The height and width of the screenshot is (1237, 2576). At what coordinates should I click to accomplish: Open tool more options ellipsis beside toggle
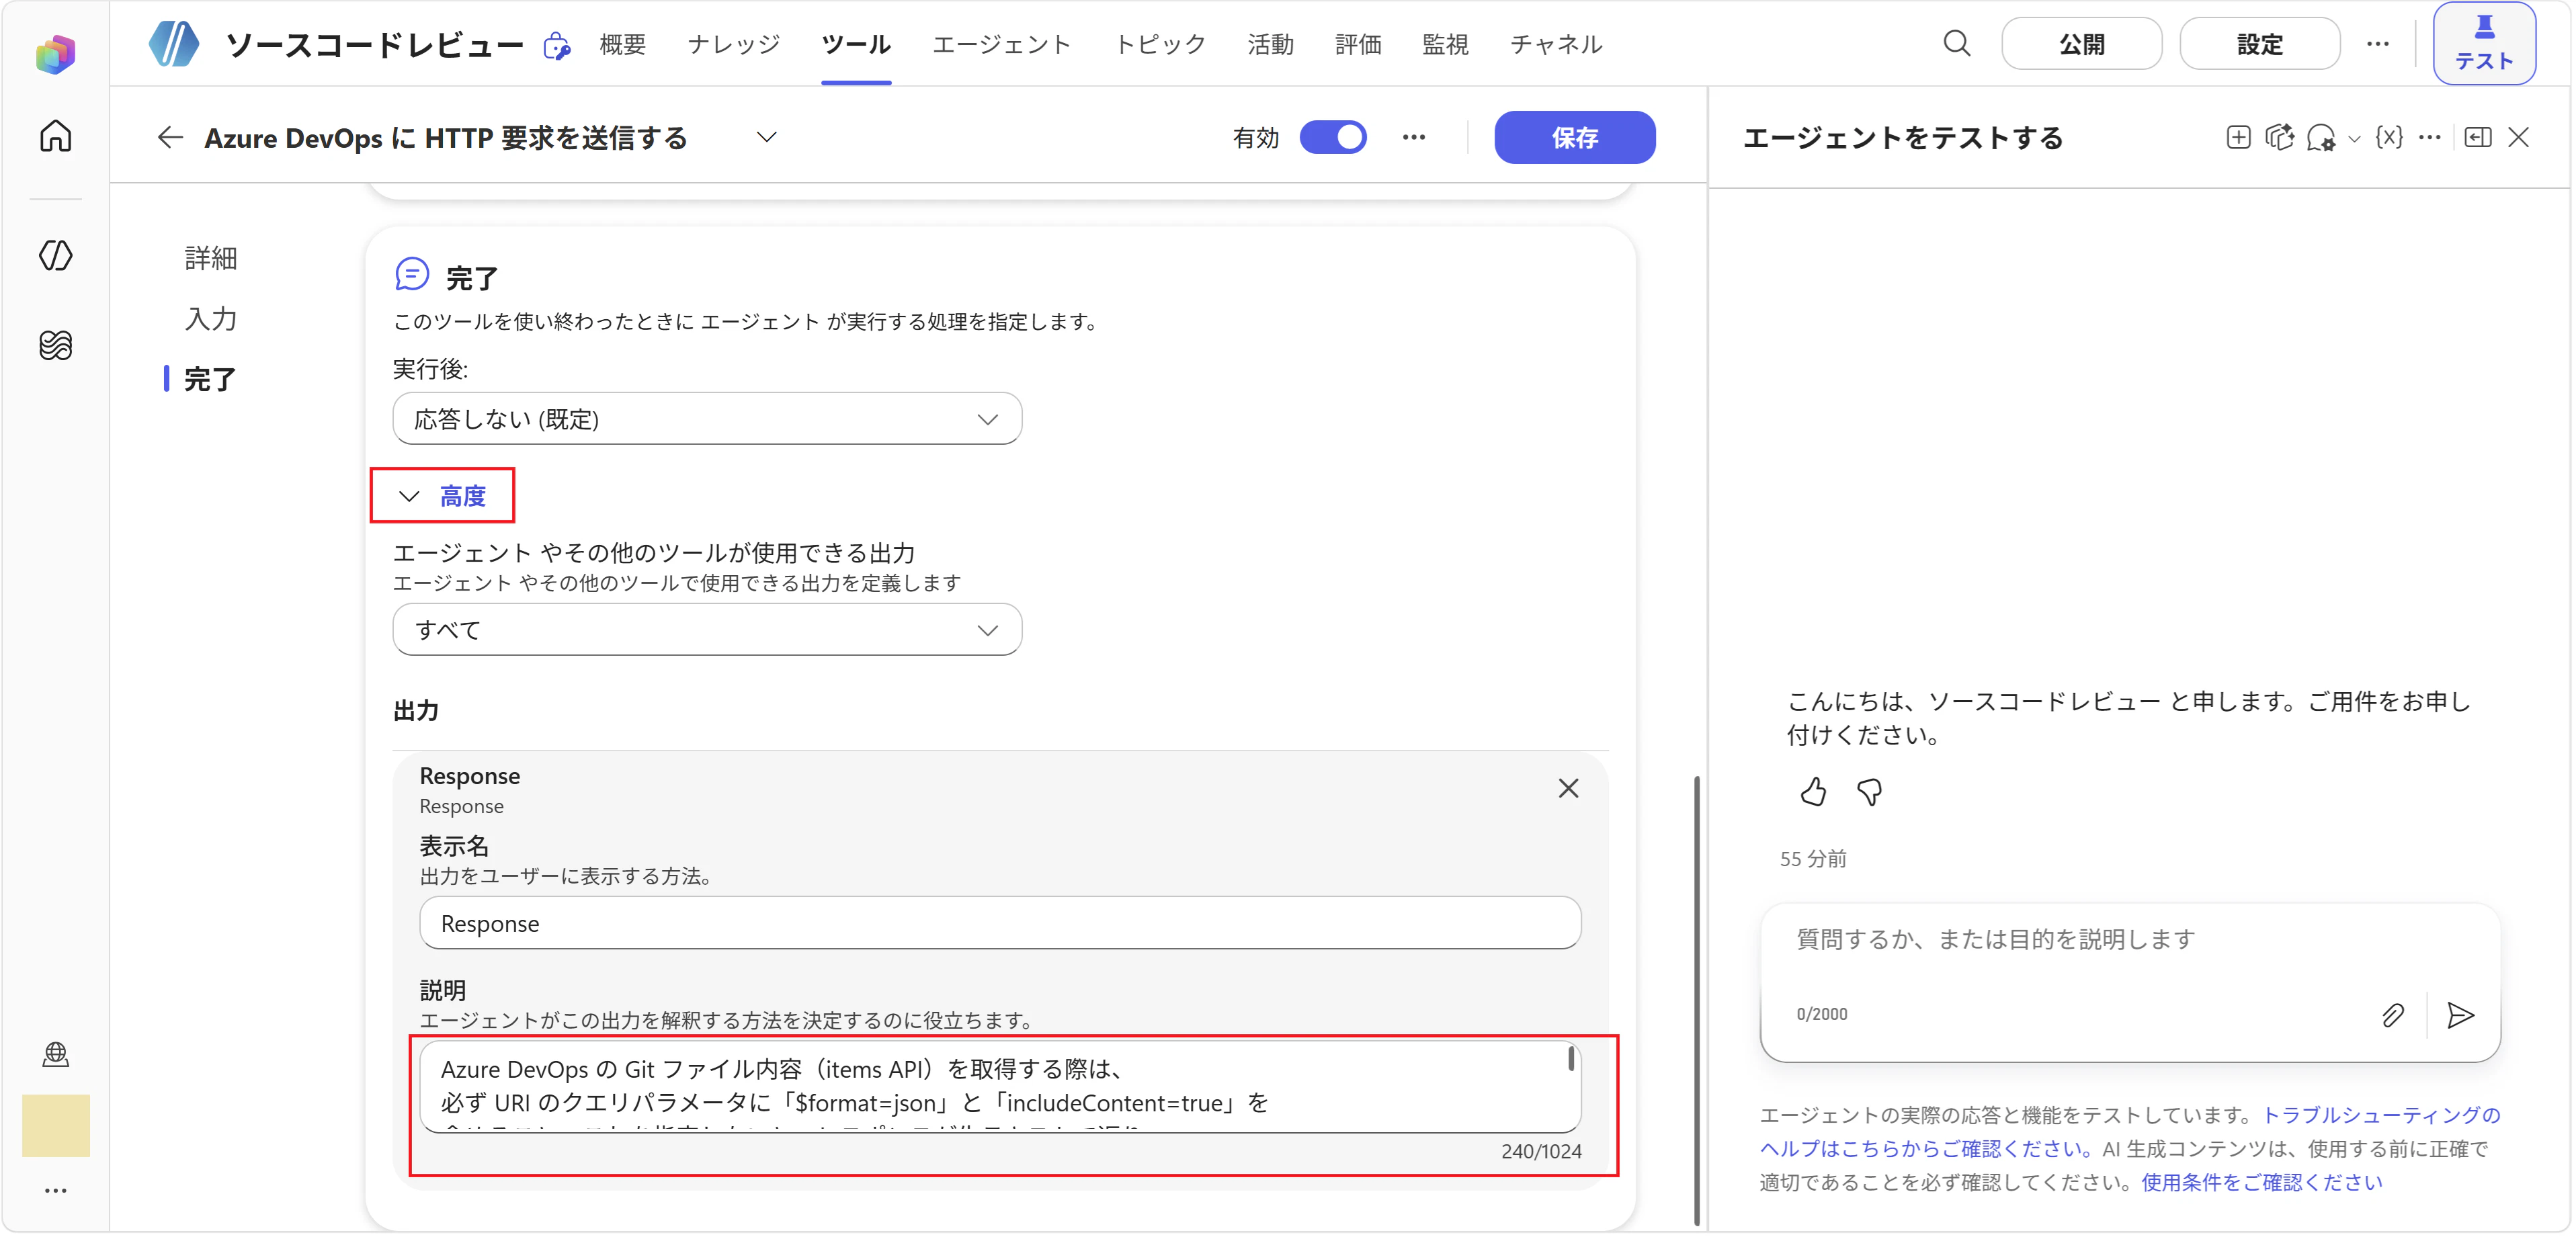pyautogui.click(x=1414, y=138)
